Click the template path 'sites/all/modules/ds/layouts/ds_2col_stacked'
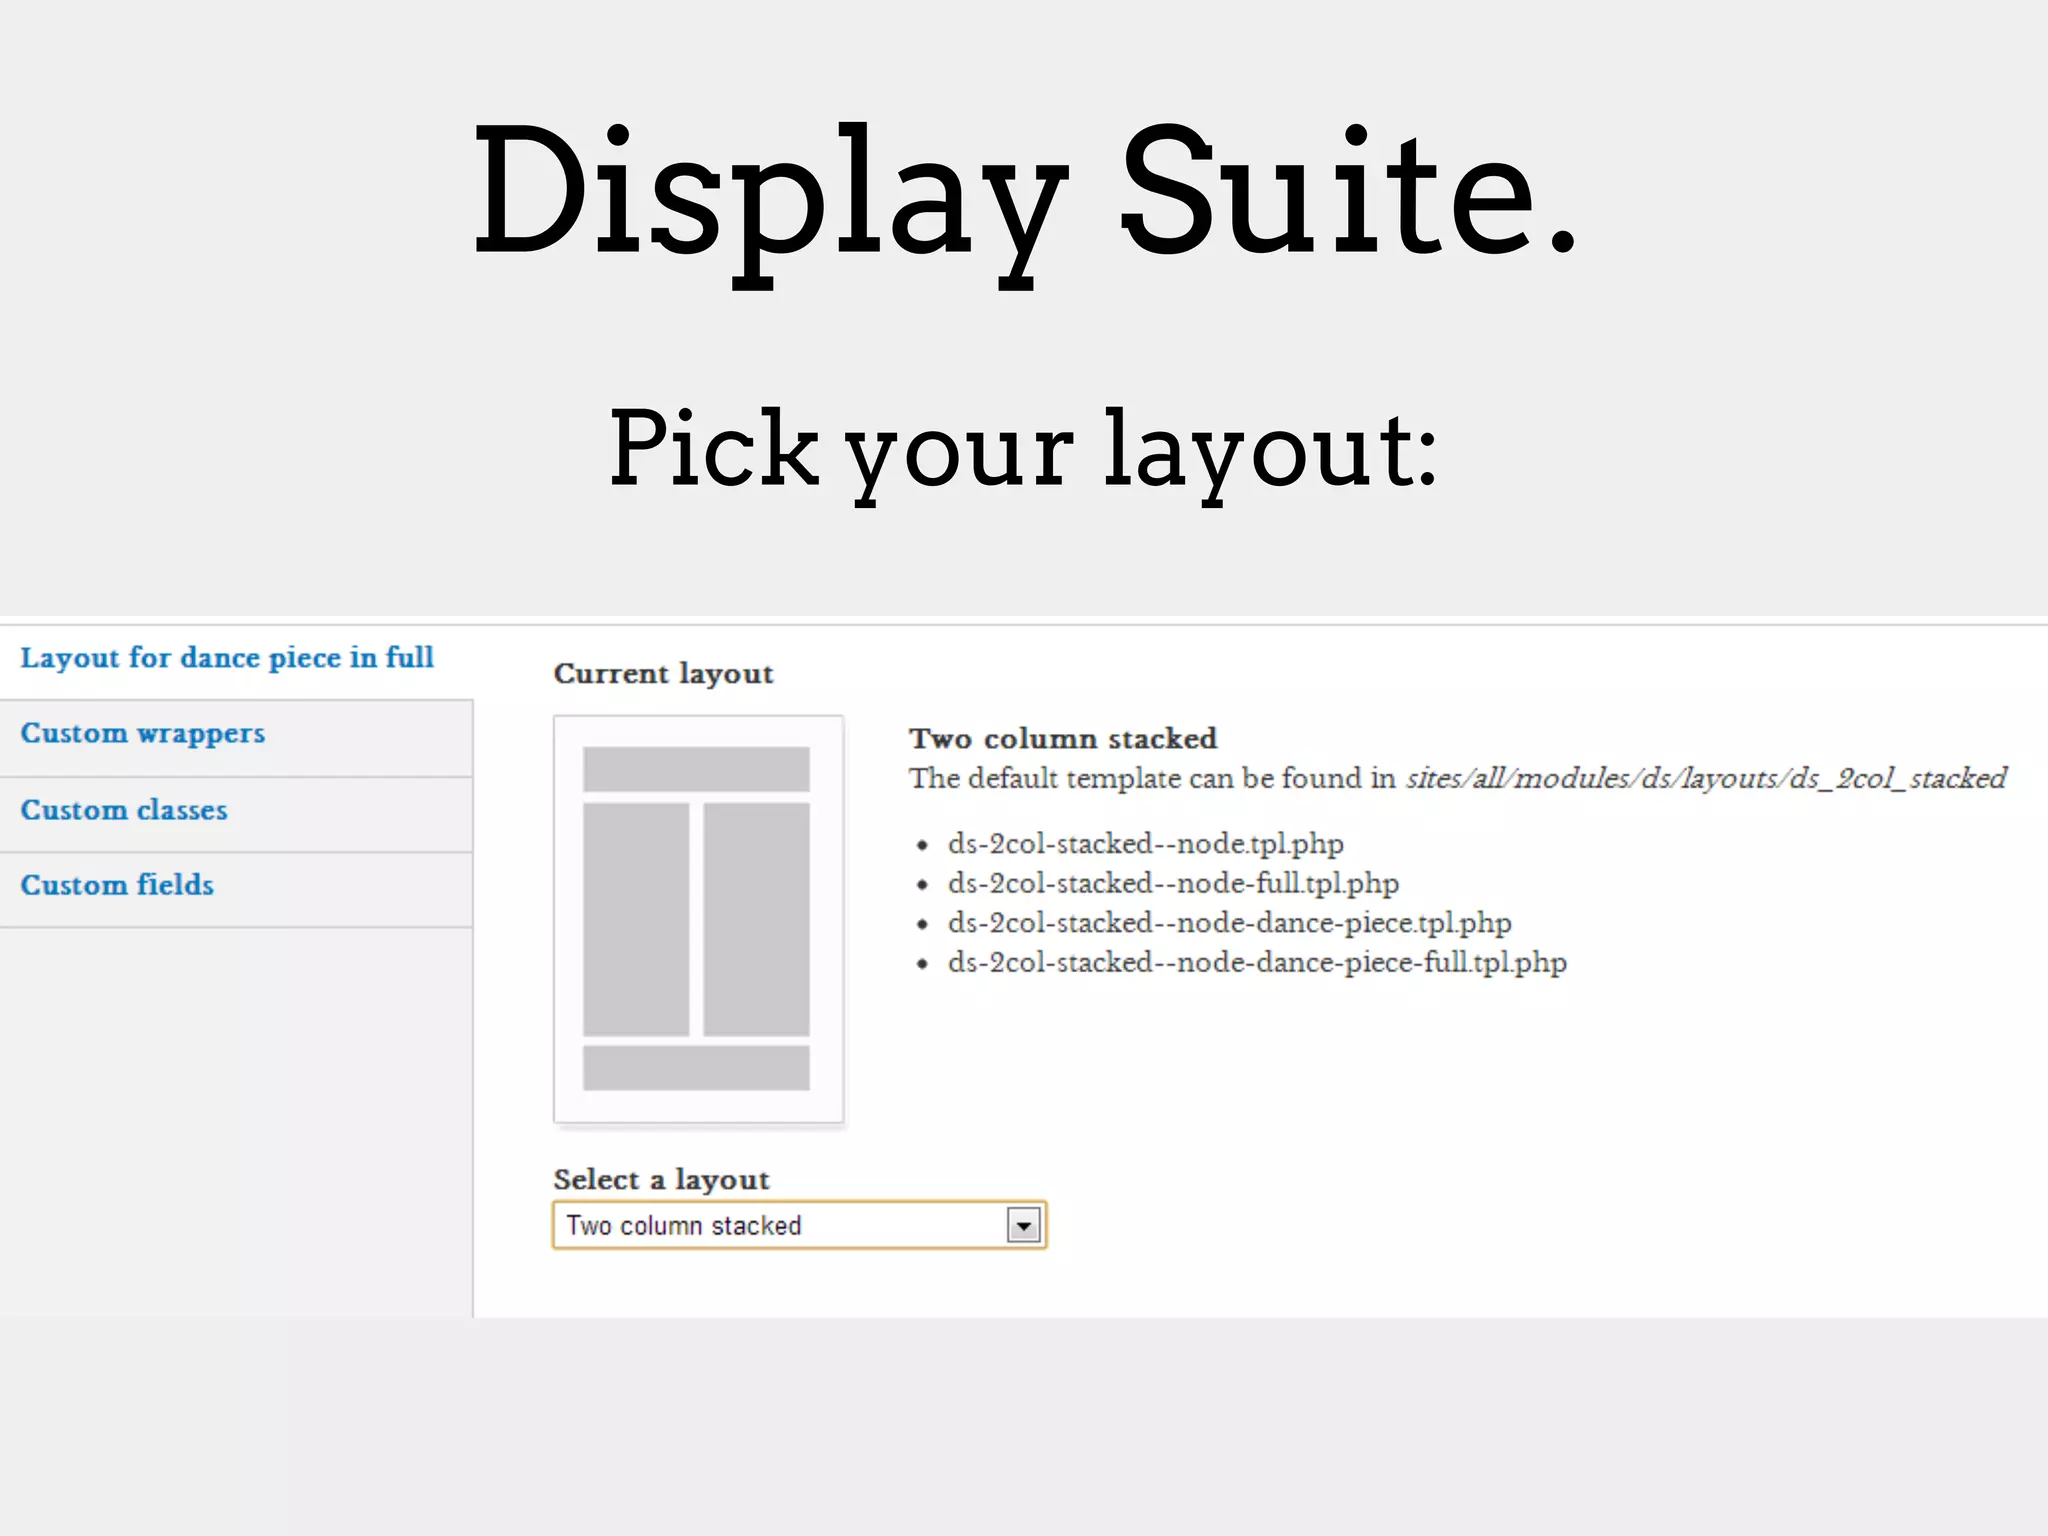The image size is (2048, 1536). [1706, 779]
